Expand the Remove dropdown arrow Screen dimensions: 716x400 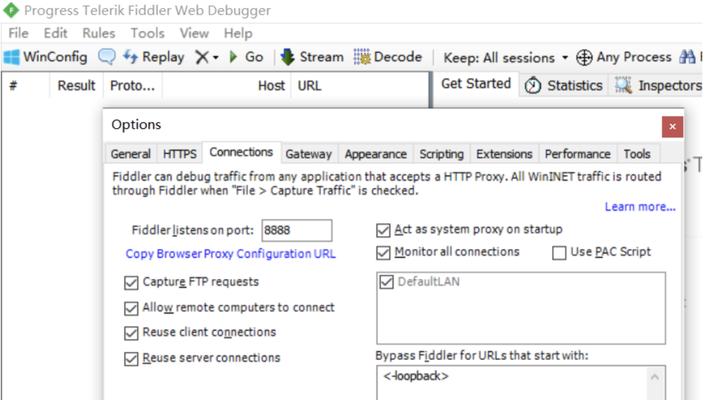[x=216, y=58]
